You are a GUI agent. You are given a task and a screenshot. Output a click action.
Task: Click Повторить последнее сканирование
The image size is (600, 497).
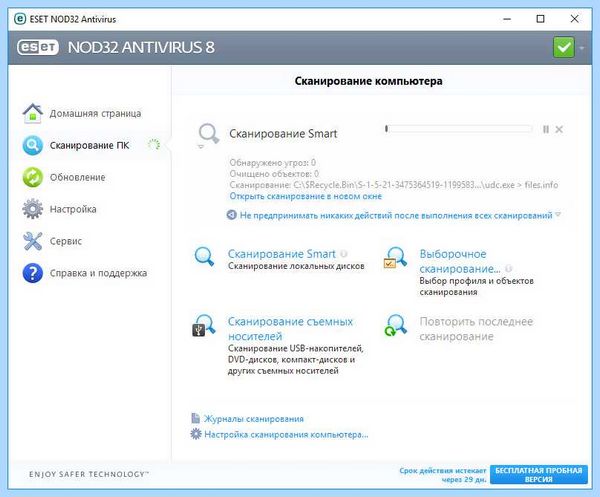476,329
